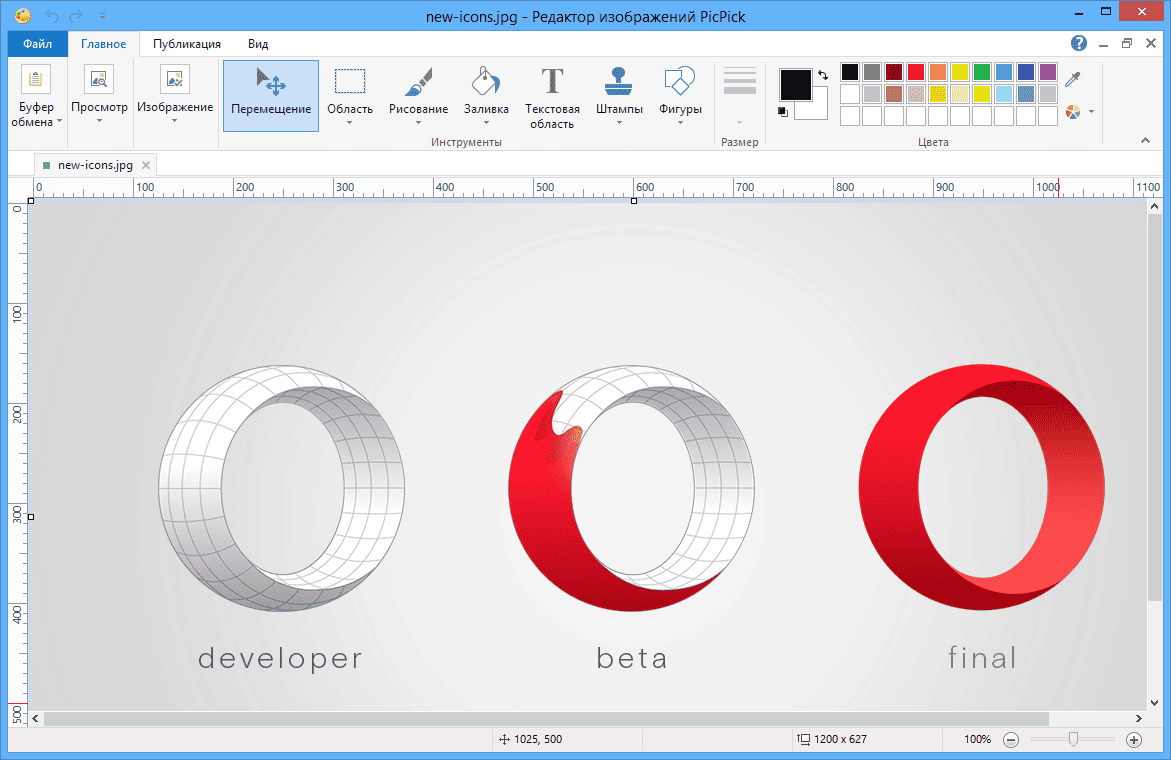
Task: Open the Просмотр view tool
Action: pos(99,96)
